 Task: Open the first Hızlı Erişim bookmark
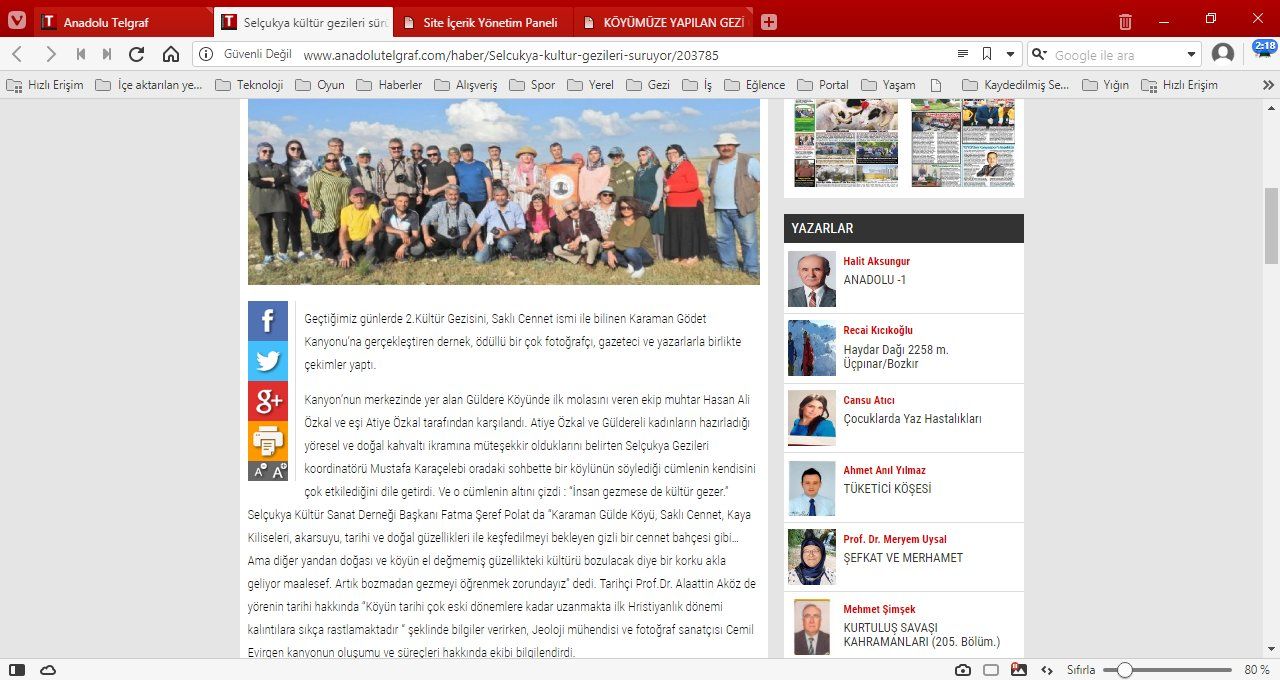coord(45,85)
